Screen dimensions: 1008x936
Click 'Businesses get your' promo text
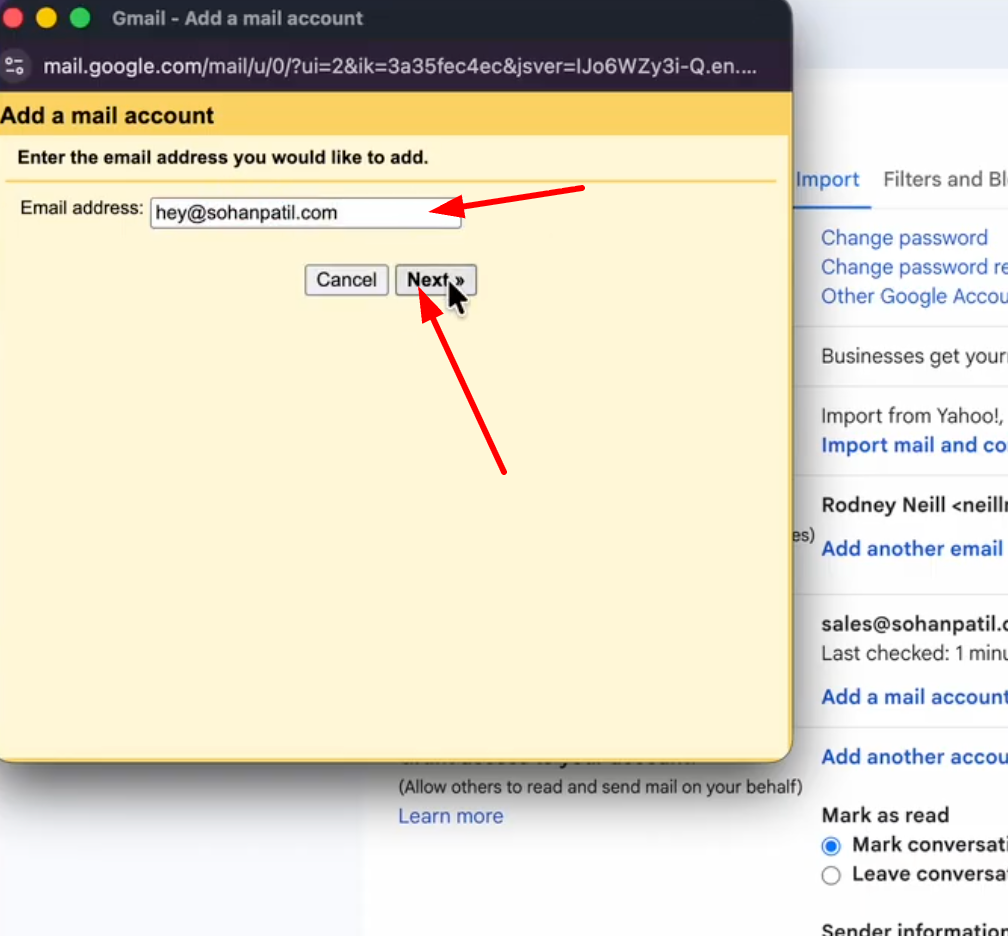(914, 356)
